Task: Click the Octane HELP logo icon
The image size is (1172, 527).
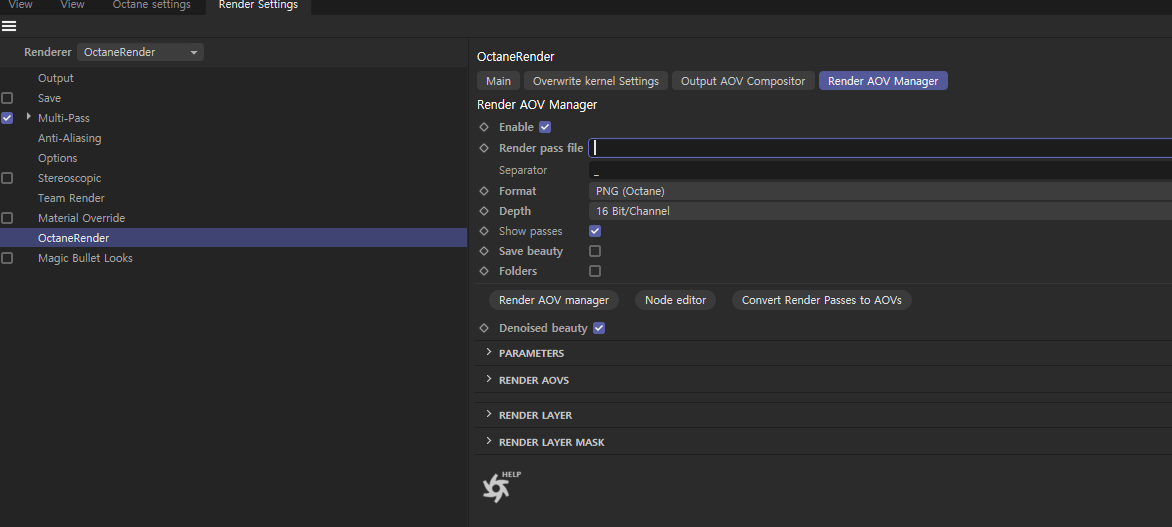Action: coord(500,487)
